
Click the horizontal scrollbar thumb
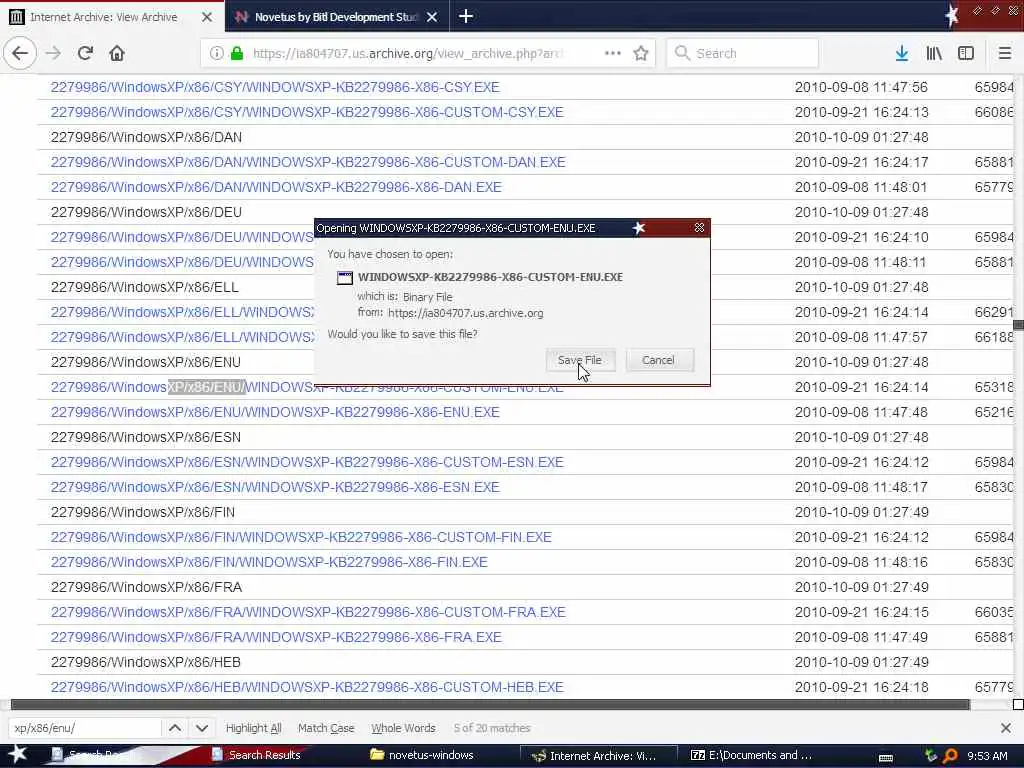(x=490, y=704)
